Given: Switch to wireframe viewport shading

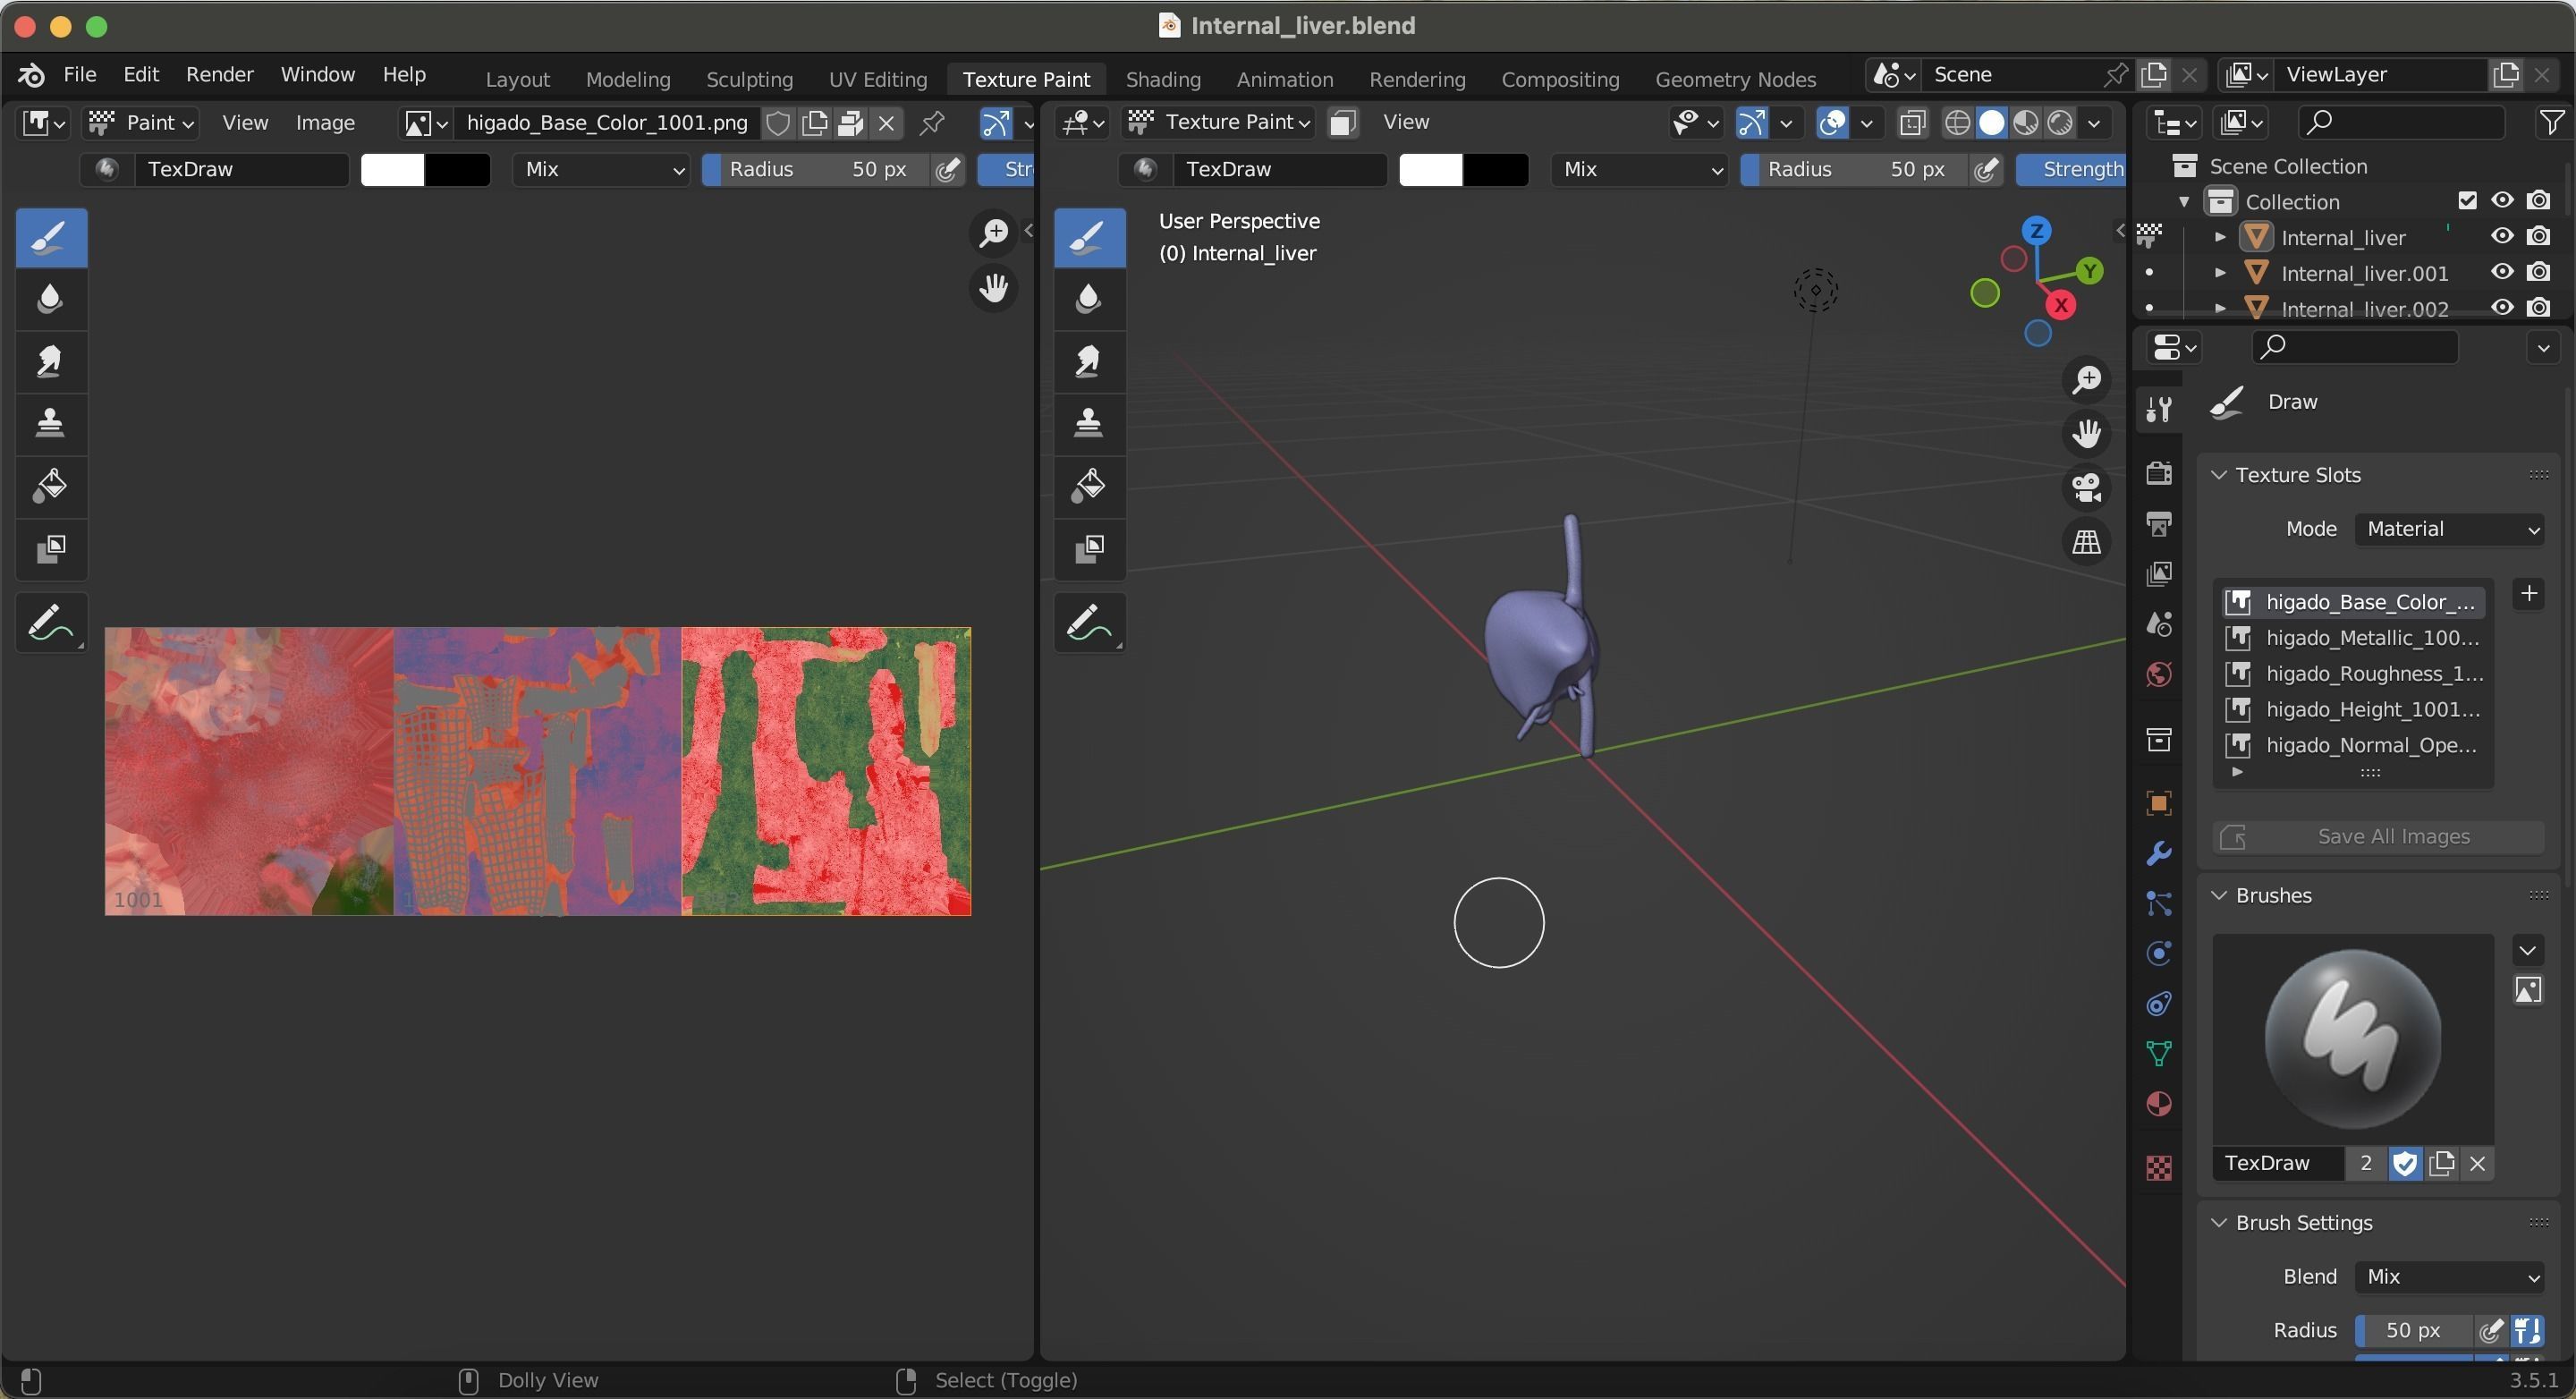Looking at the screenshot, I should point(1957,122).
